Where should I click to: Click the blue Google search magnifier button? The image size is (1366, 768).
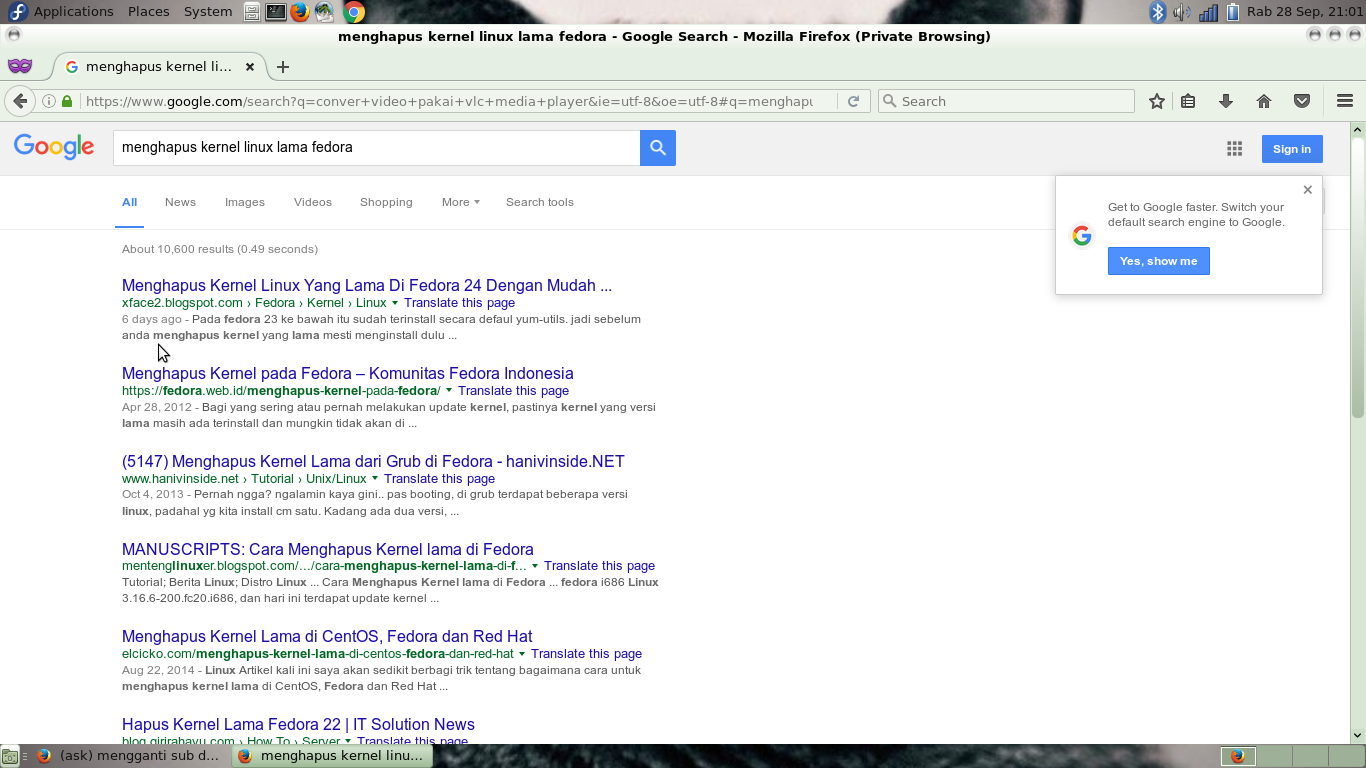pos(658,147)
